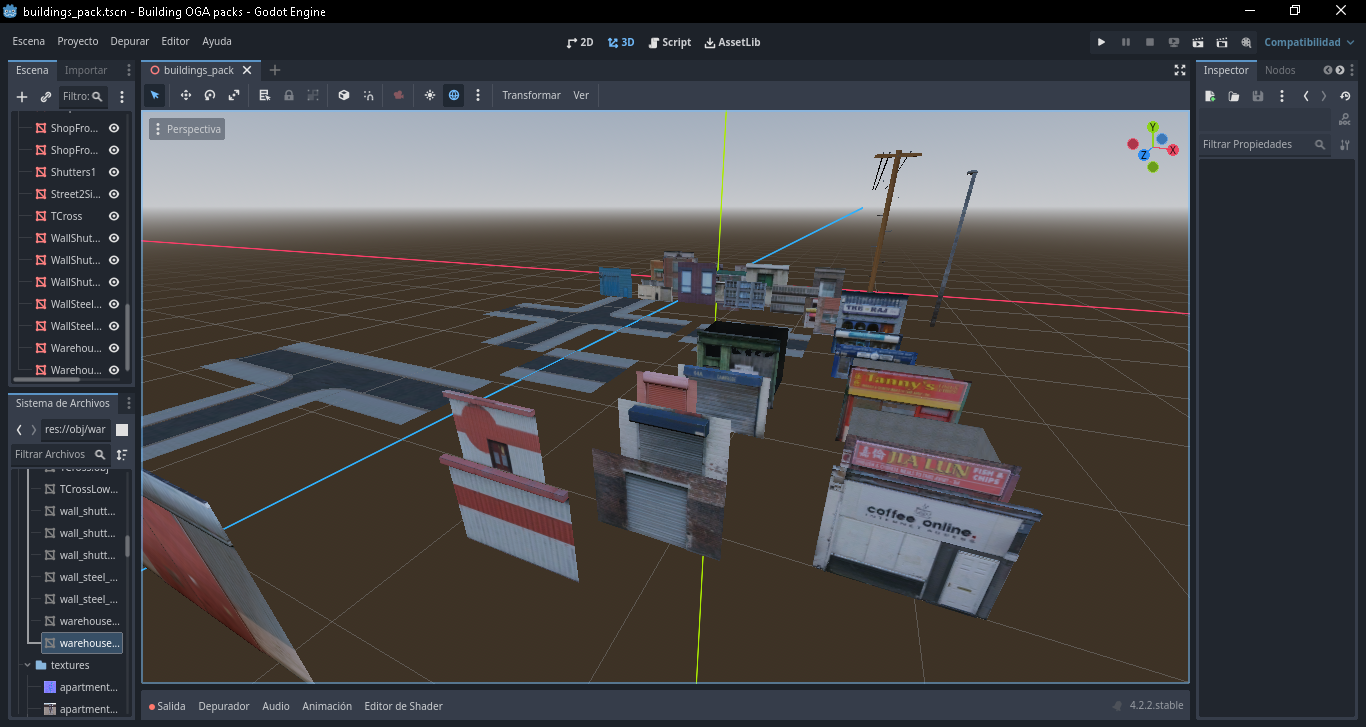Click the remote debug run icon

(1174, 42)
